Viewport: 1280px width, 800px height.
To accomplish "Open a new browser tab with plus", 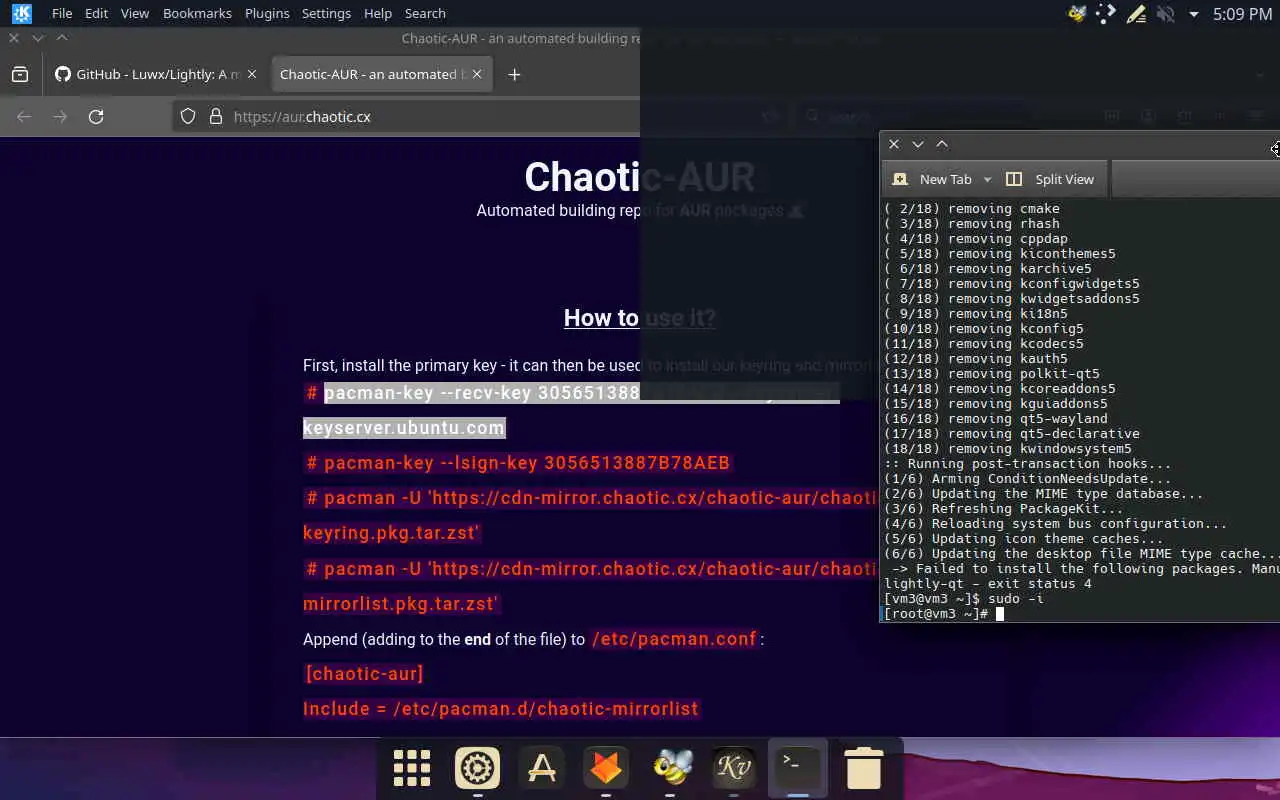I will 514,74.
